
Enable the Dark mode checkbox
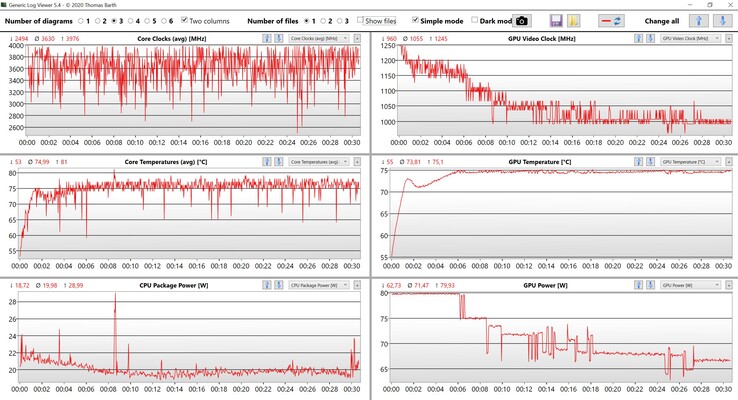[x=474, y=20]
